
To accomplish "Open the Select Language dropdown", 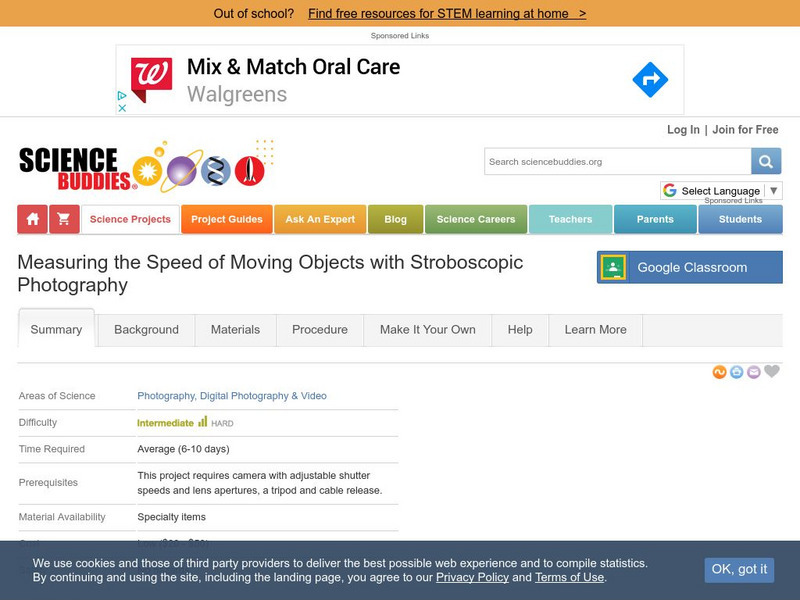I will (721, 191).
